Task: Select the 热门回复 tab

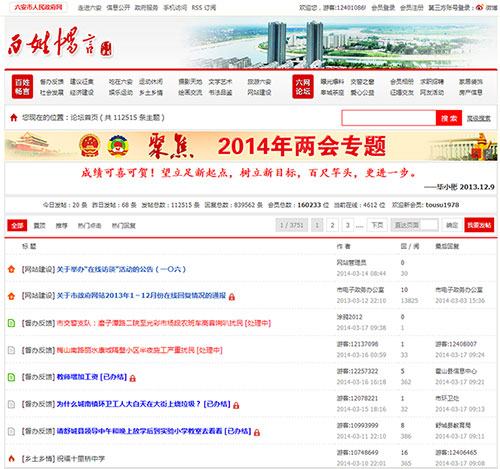Action: (124, 226)
